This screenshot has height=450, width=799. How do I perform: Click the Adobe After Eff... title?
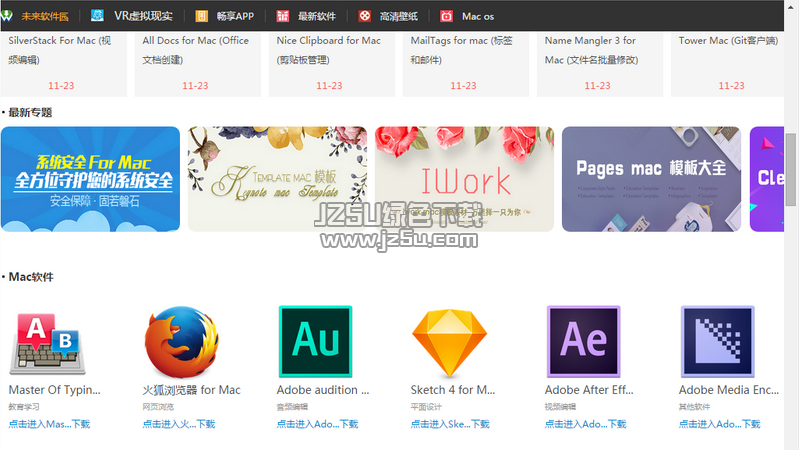pyautogui.click(x=589, y=390)
